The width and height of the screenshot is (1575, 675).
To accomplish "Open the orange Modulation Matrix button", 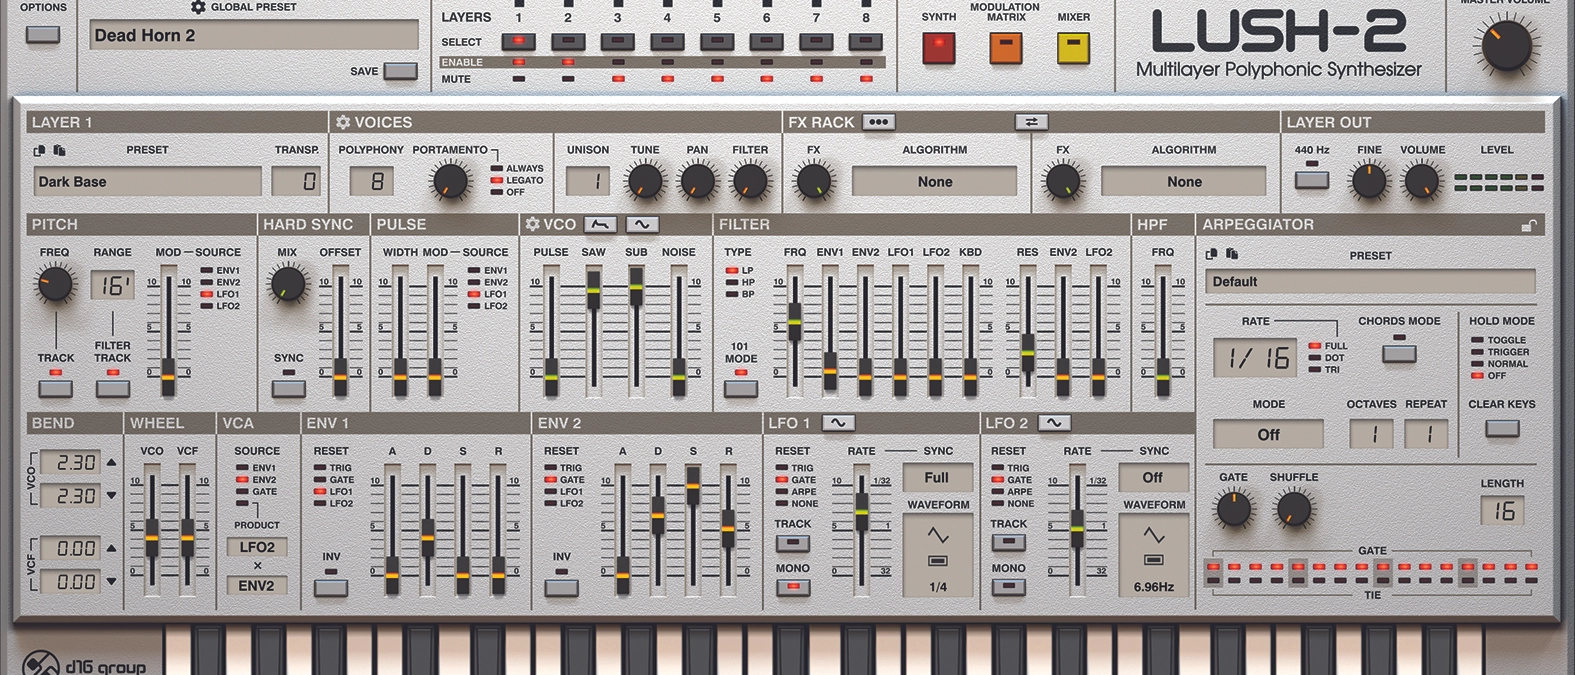I will click(1006, 47).
